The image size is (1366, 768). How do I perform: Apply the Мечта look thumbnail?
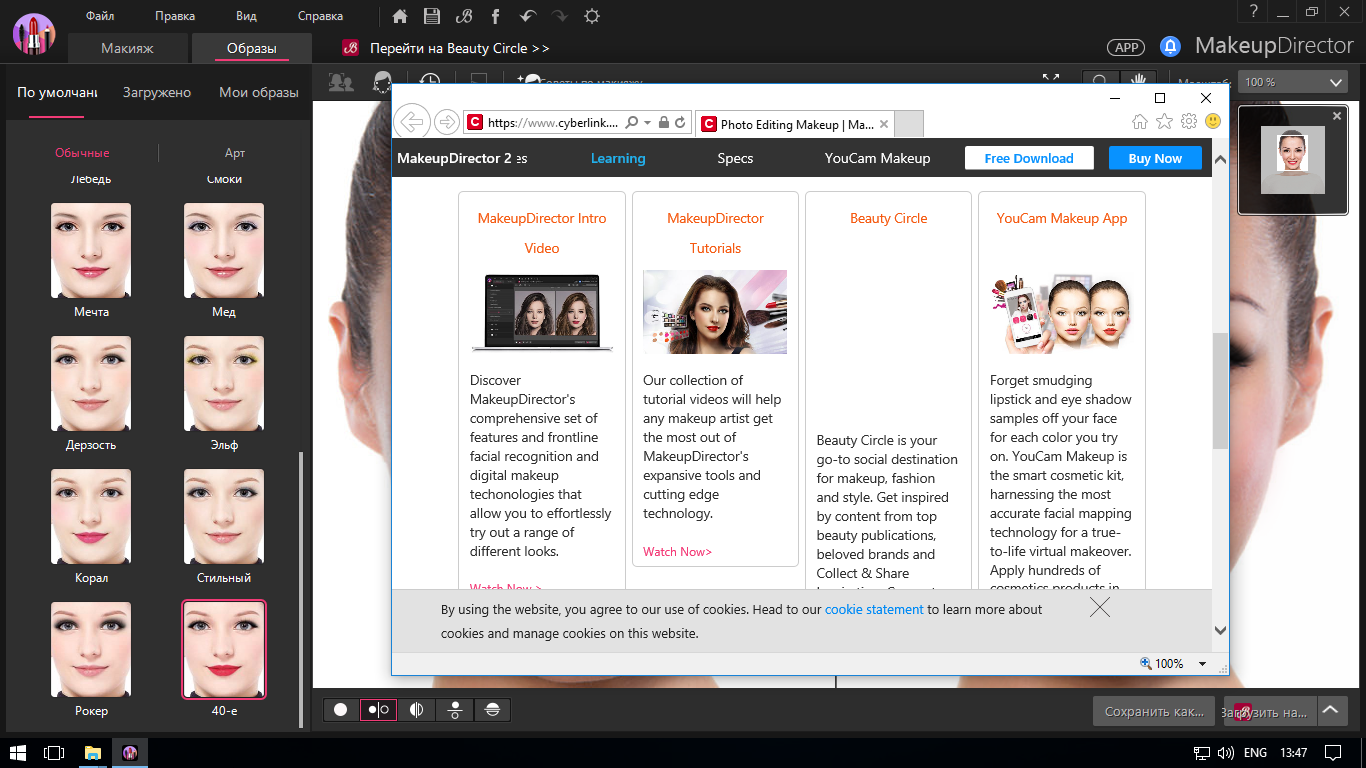[x=91, y=253]
